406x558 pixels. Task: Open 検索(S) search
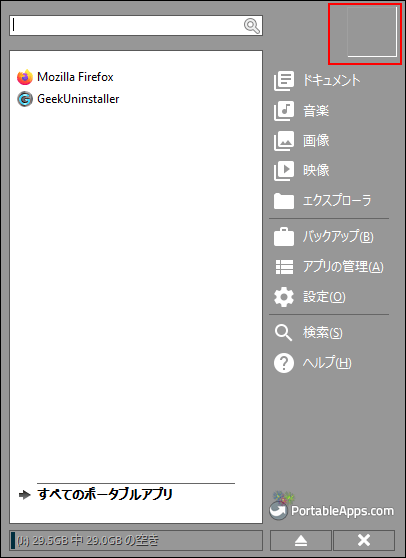(x=322, y=333)
